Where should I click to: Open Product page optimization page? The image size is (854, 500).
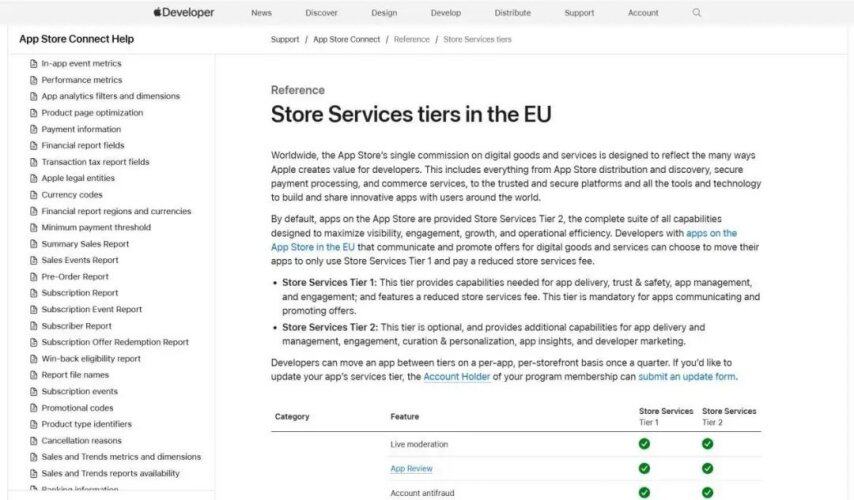point(92,113)
